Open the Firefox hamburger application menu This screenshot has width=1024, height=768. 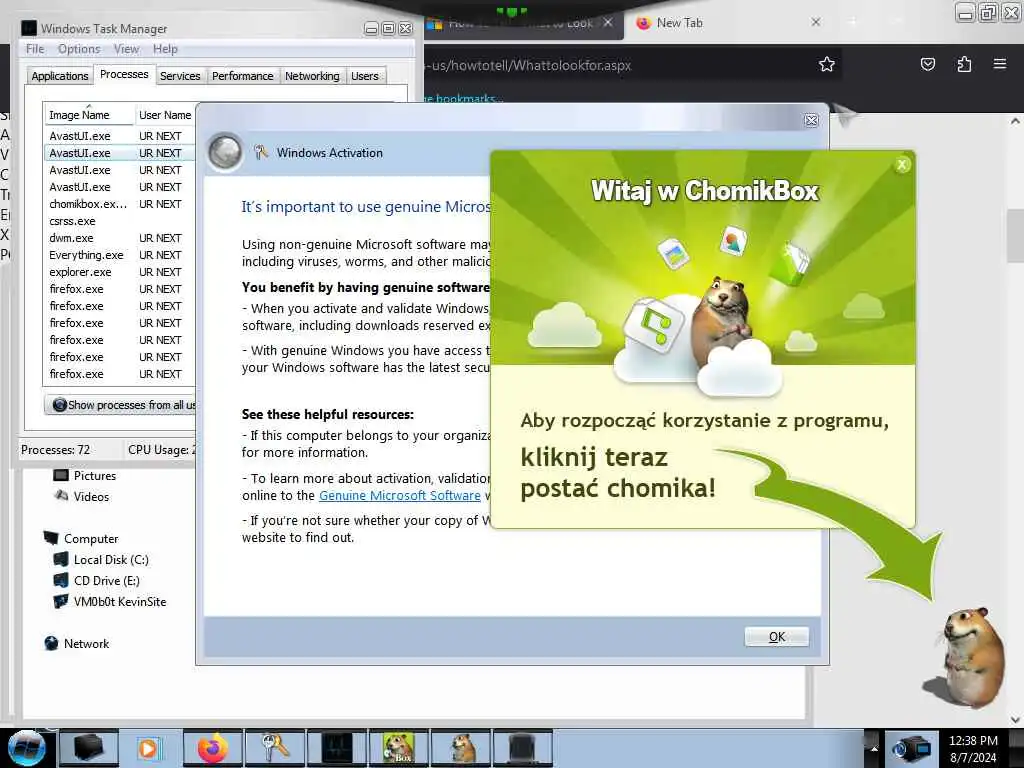coord(1000,64)
